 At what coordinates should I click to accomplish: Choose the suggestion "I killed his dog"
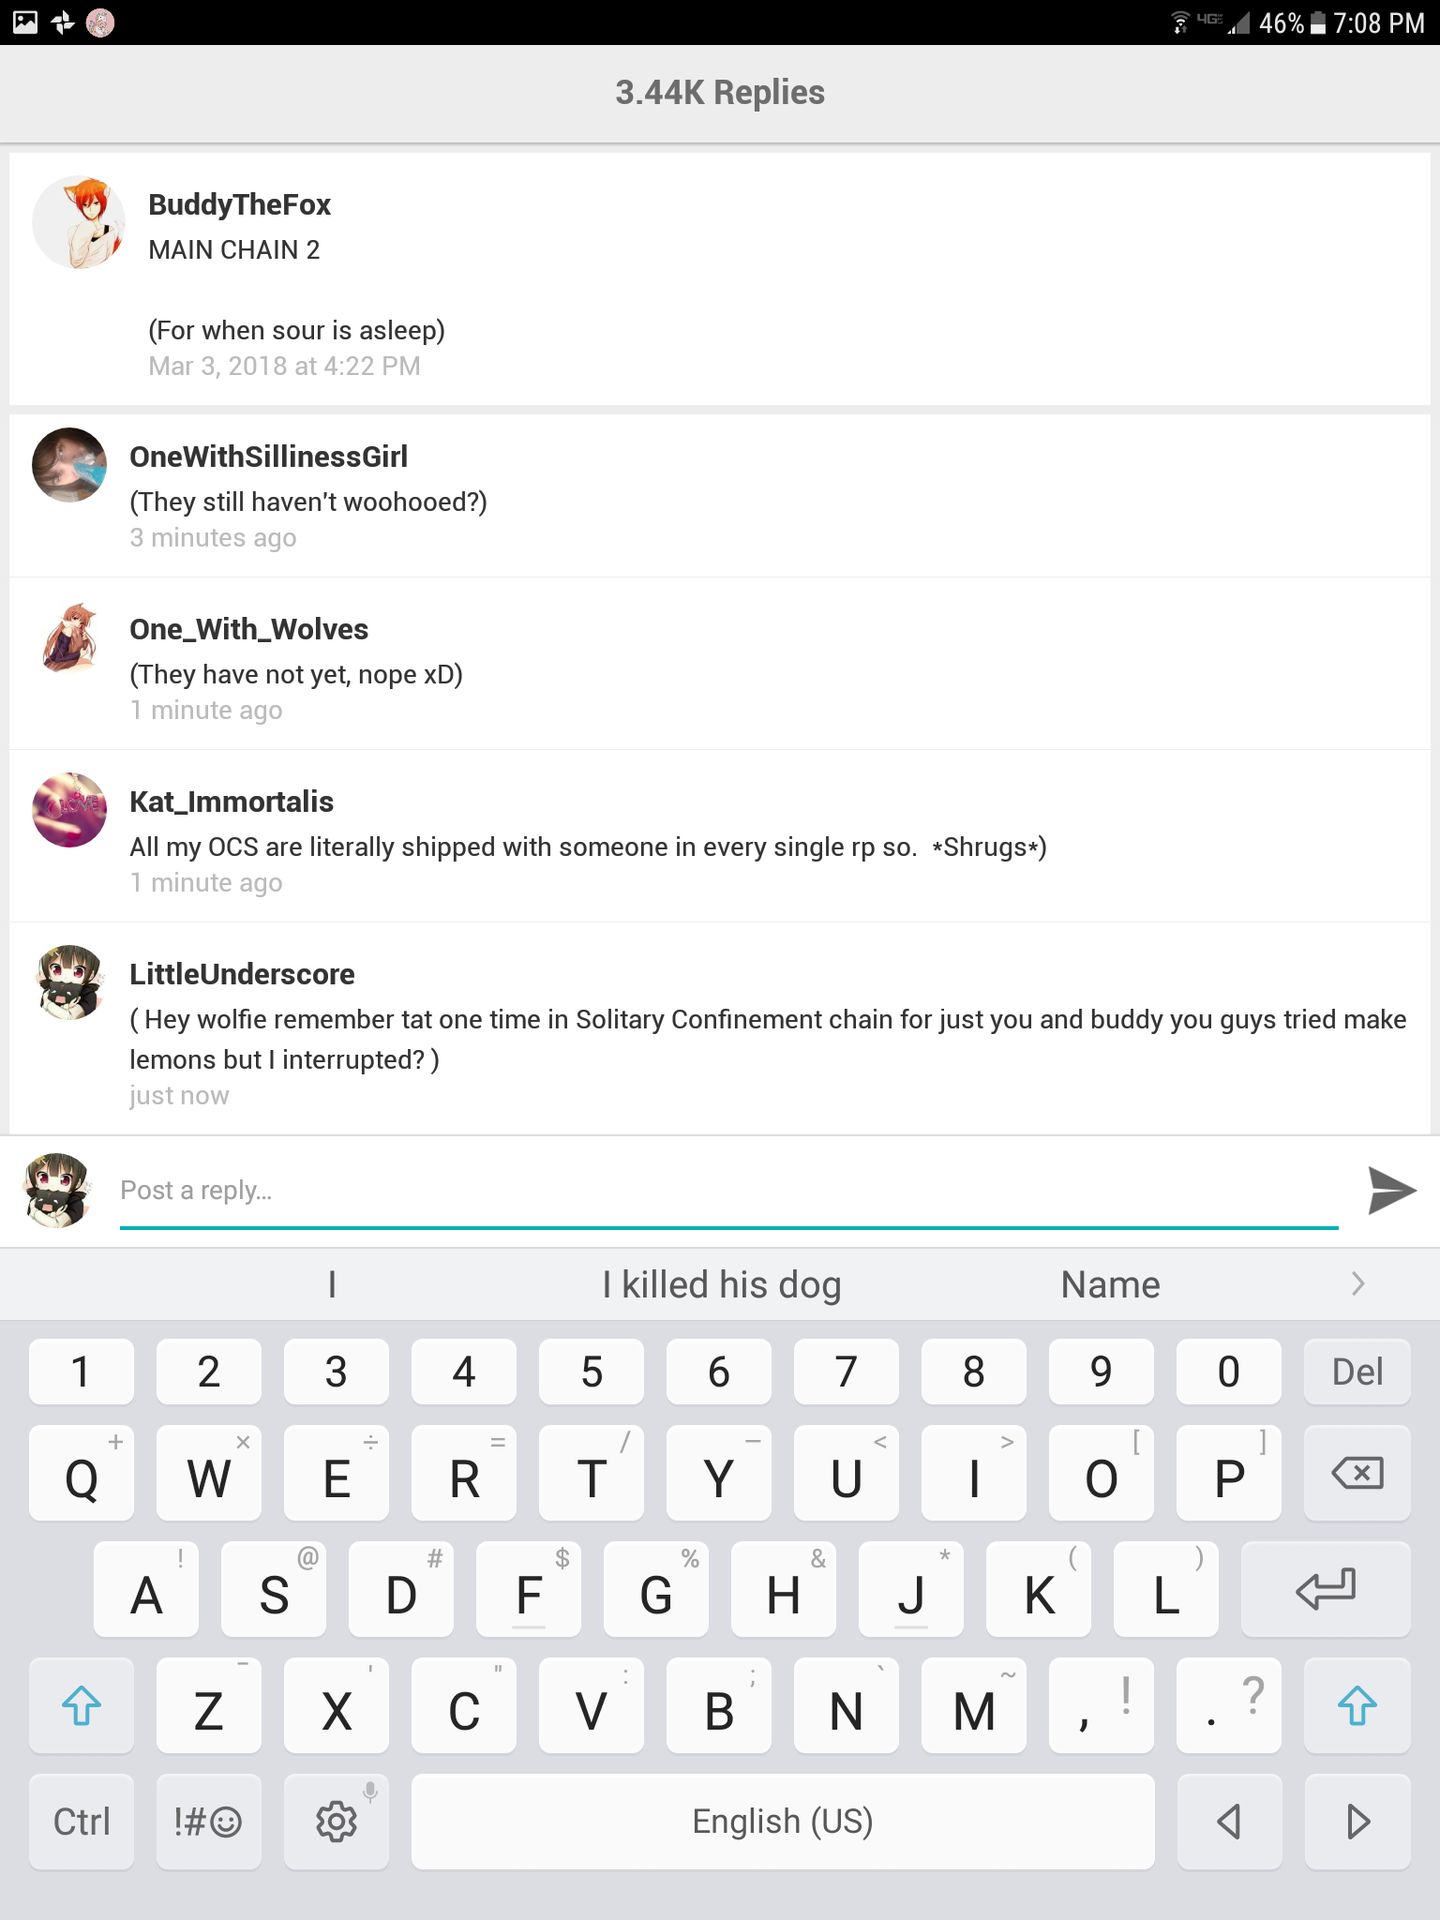721,1284
